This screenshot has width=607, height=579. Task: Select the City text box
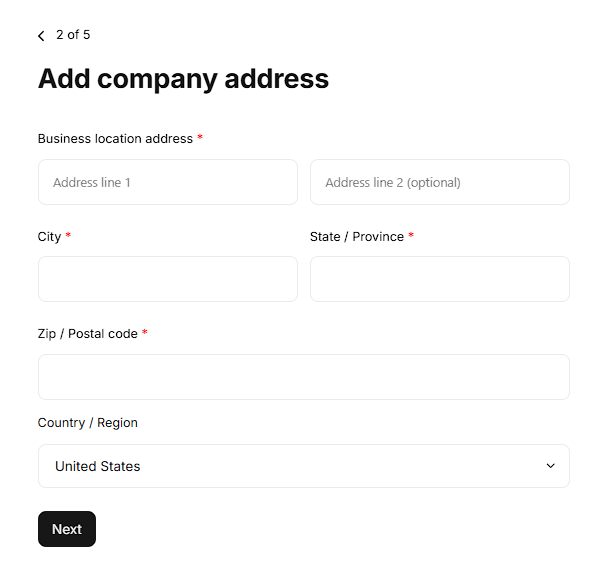point(167,279)
